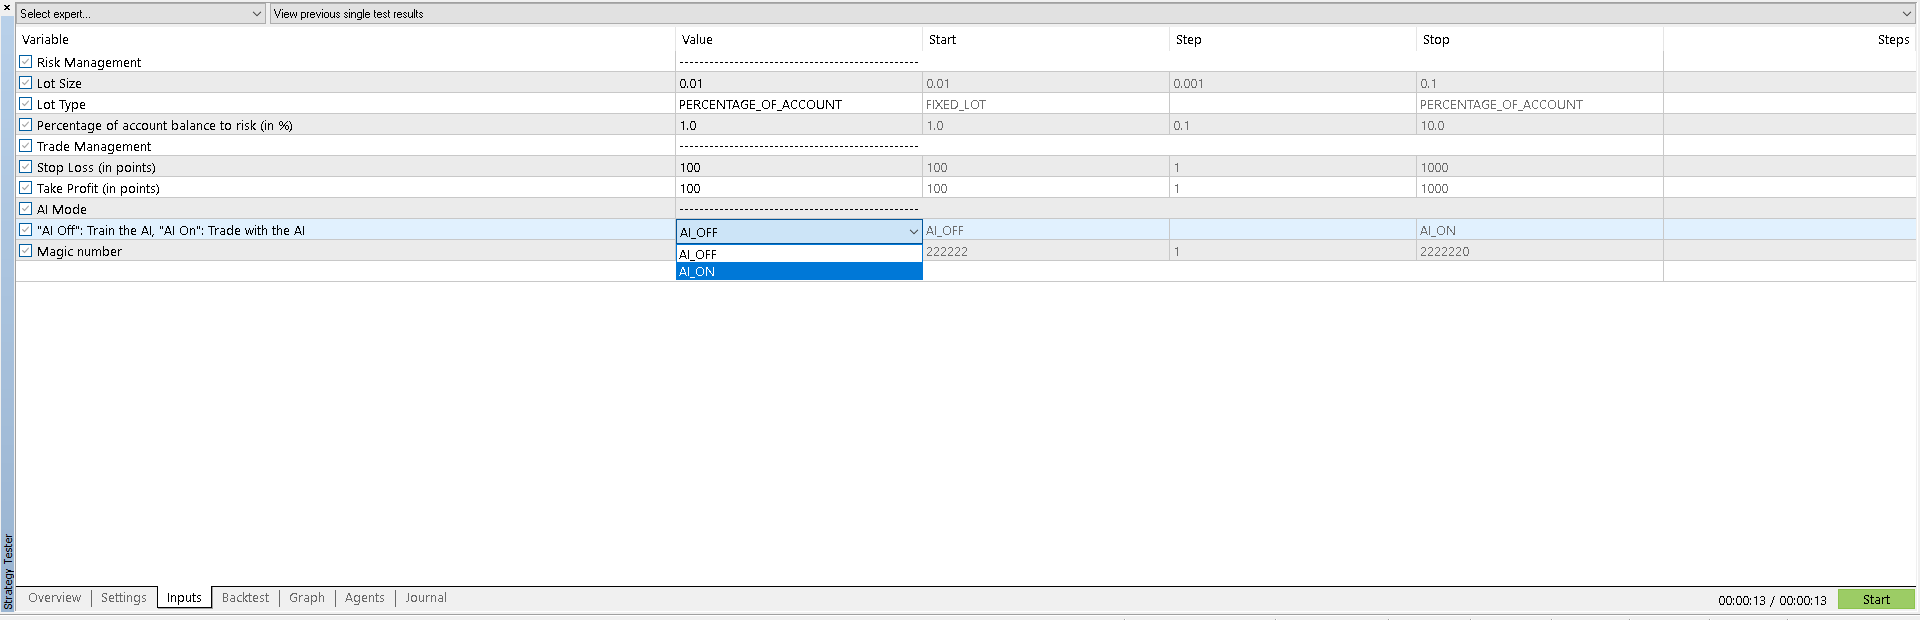The width and height of the screenshot is (1920, 620).
Task: Switch to the Overview tab
Action: [54, 598]
